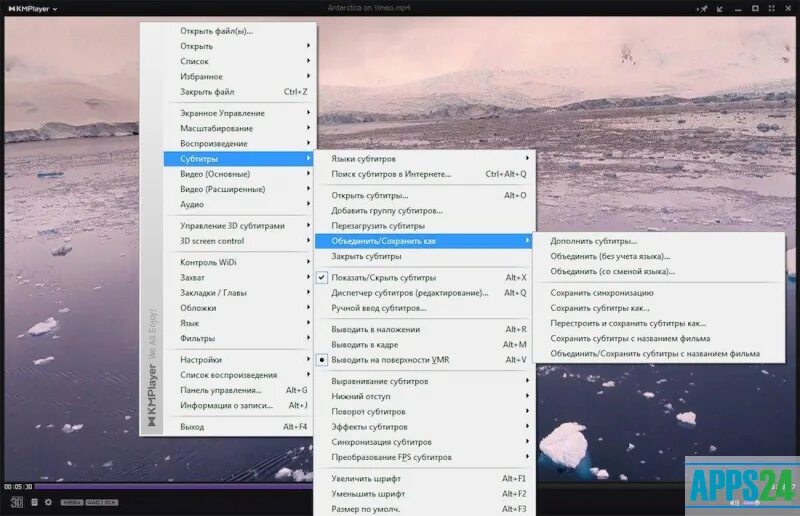
Task: Expand Масштабирование submenu
Action: (x=239, y=128)
